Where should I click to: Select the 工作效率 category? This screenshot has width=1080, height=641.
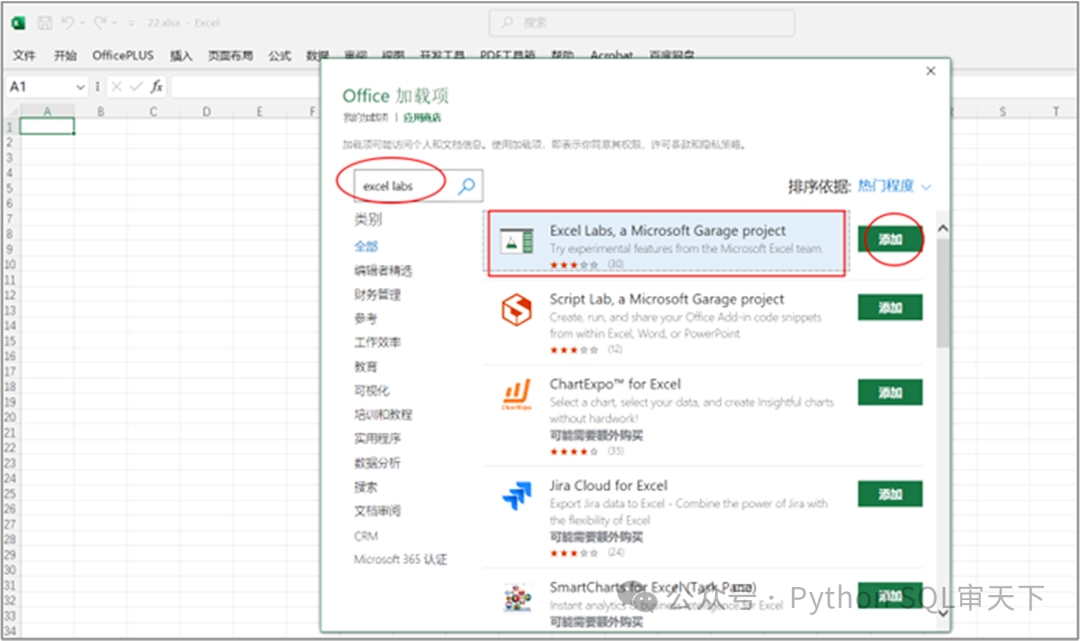click(x=377, y=342)
